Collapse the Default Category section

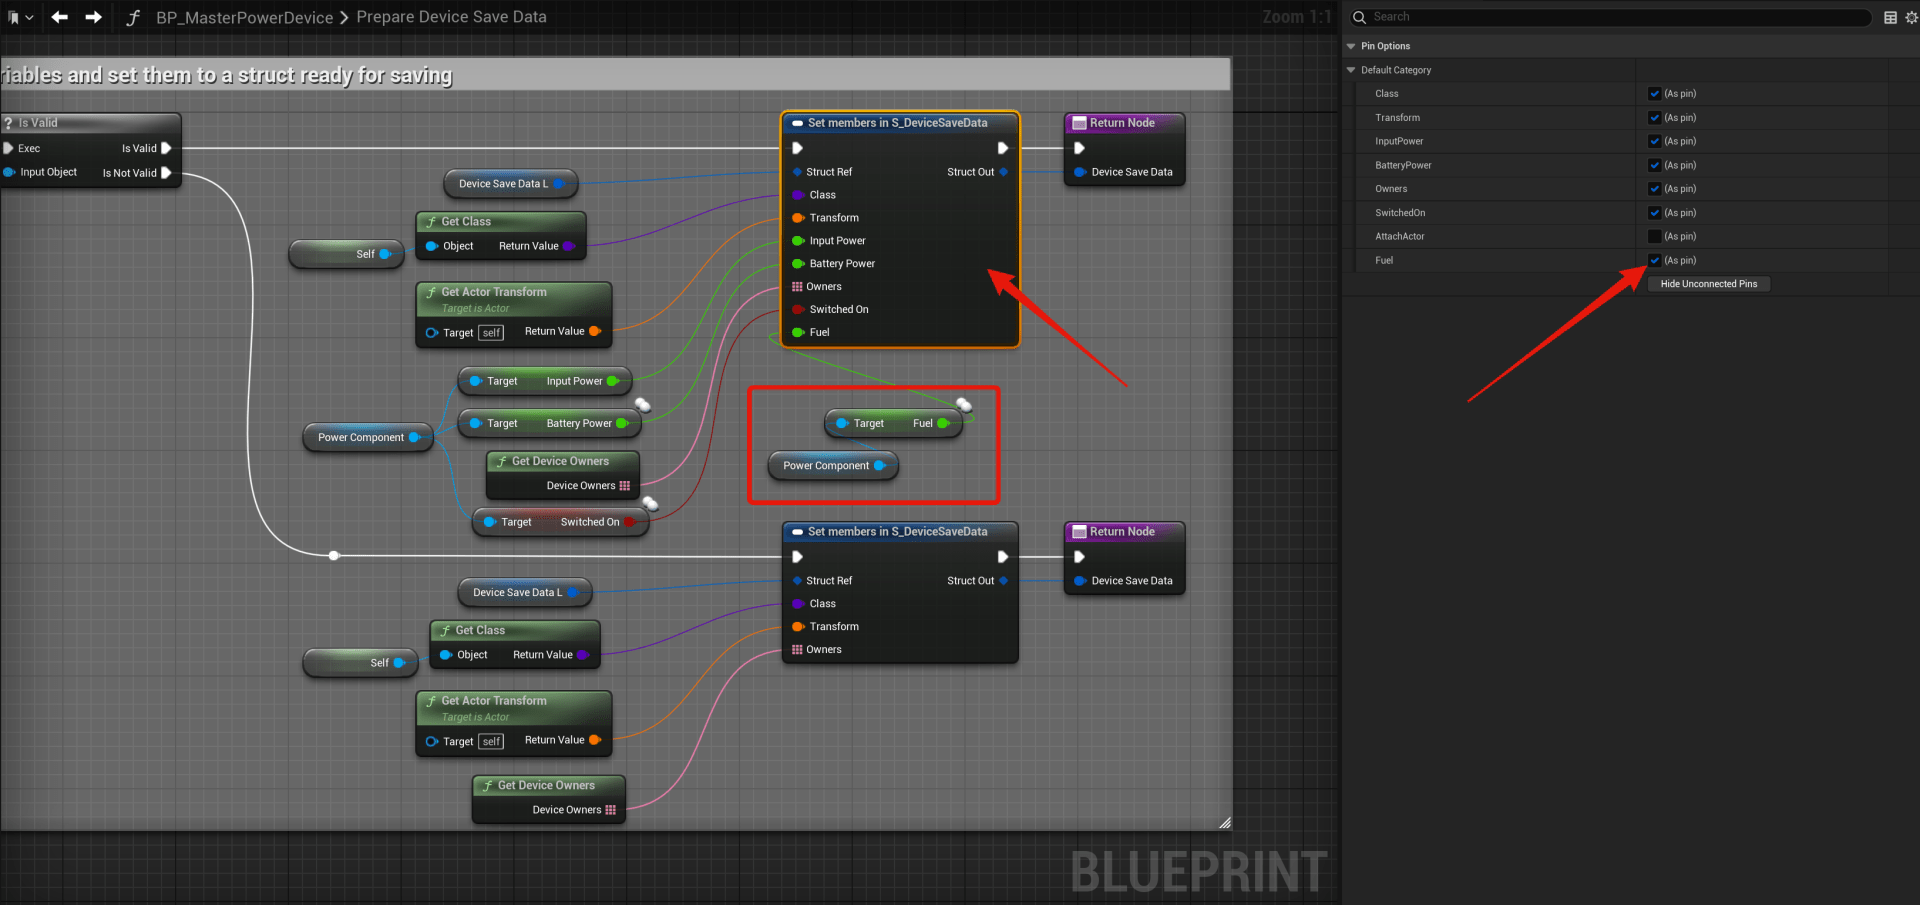tap(1351, 70)
